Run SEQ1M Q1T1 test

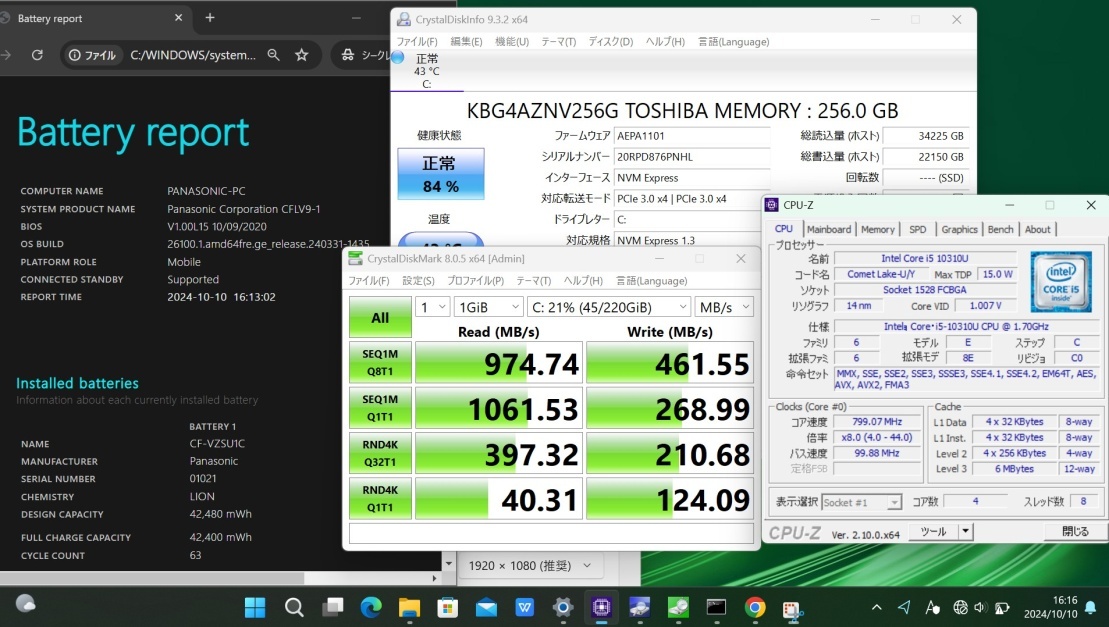click(380, 407)
